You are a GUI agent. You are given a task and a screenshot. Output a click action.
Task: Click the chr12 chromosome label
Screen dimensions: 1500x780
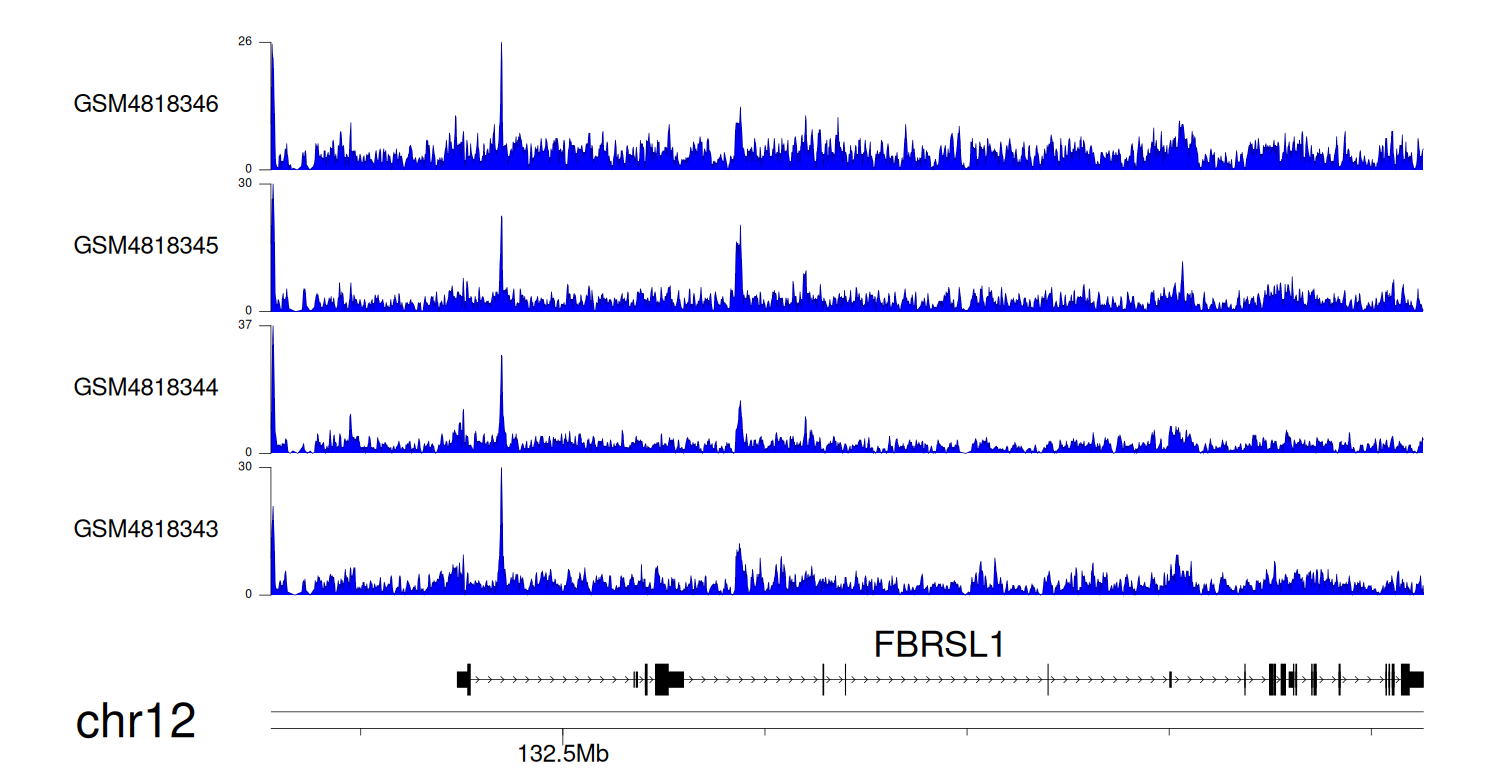[x=136, y=722]
